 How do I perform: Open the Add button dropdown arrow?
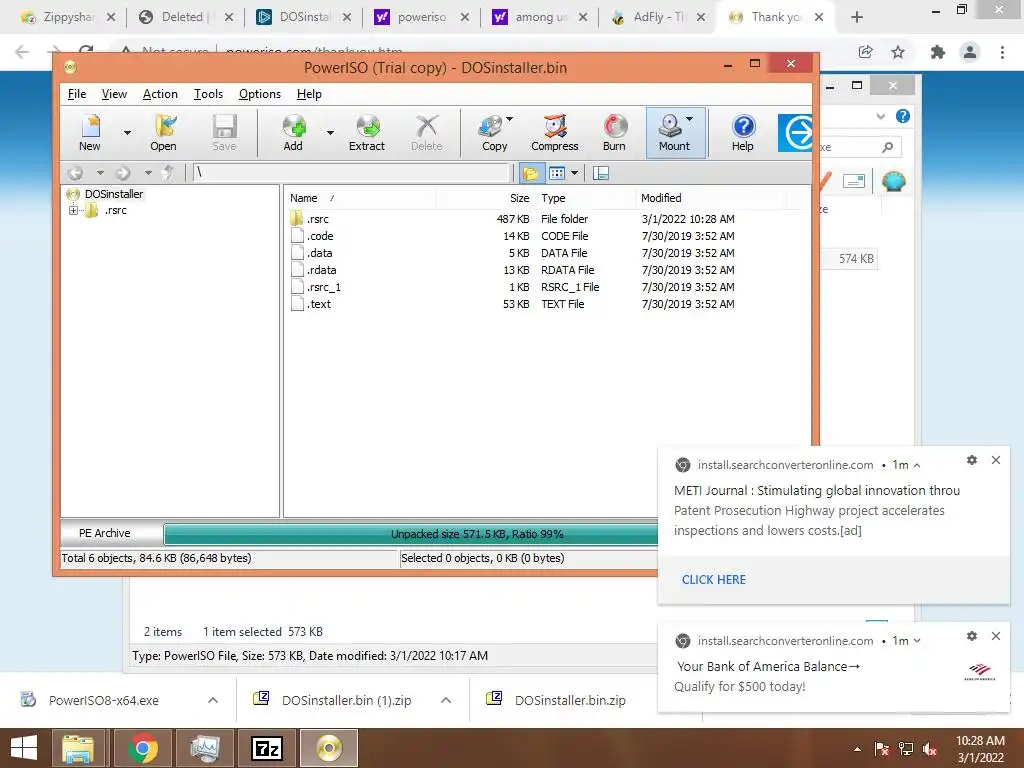[x=330, y=133]
